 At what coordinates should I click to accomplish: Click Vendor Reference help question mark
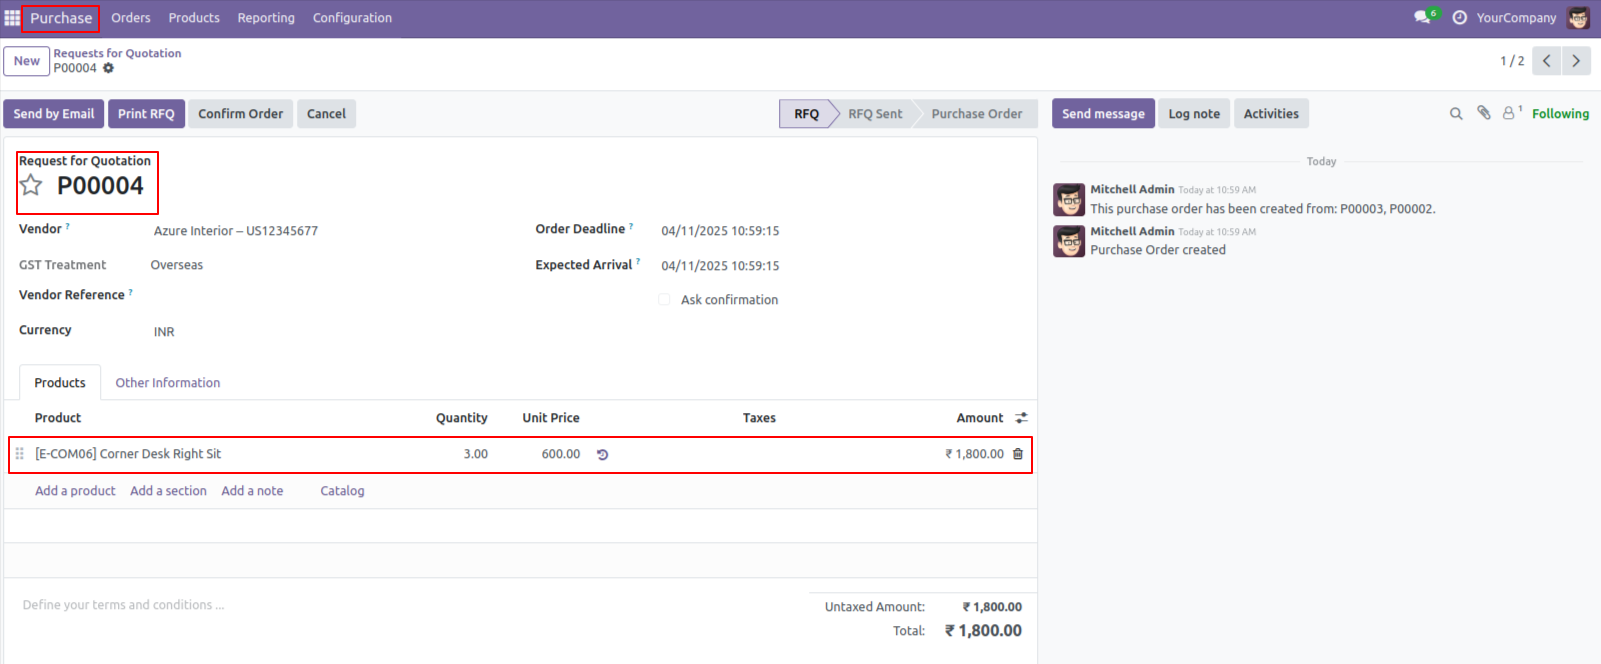point(130,293)
